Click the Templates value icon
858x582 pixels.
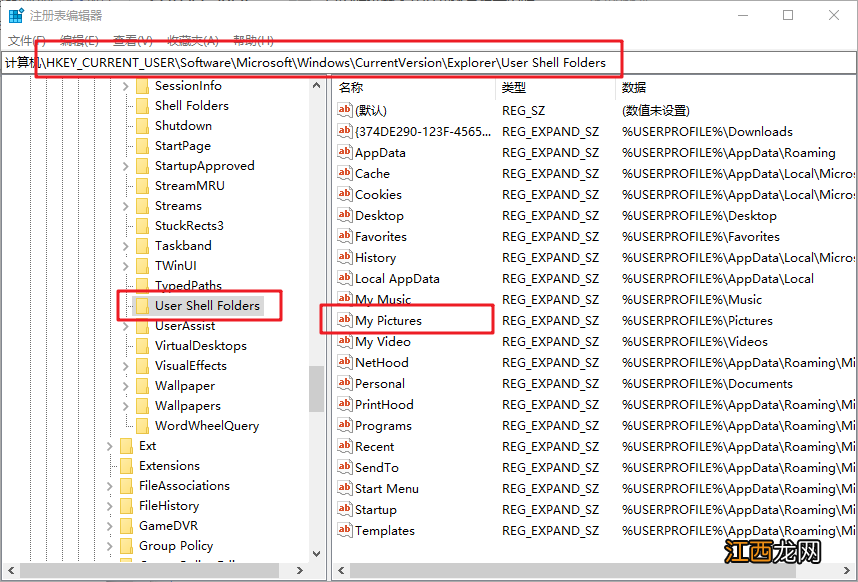pyautogui.click(x=344, y=530)
